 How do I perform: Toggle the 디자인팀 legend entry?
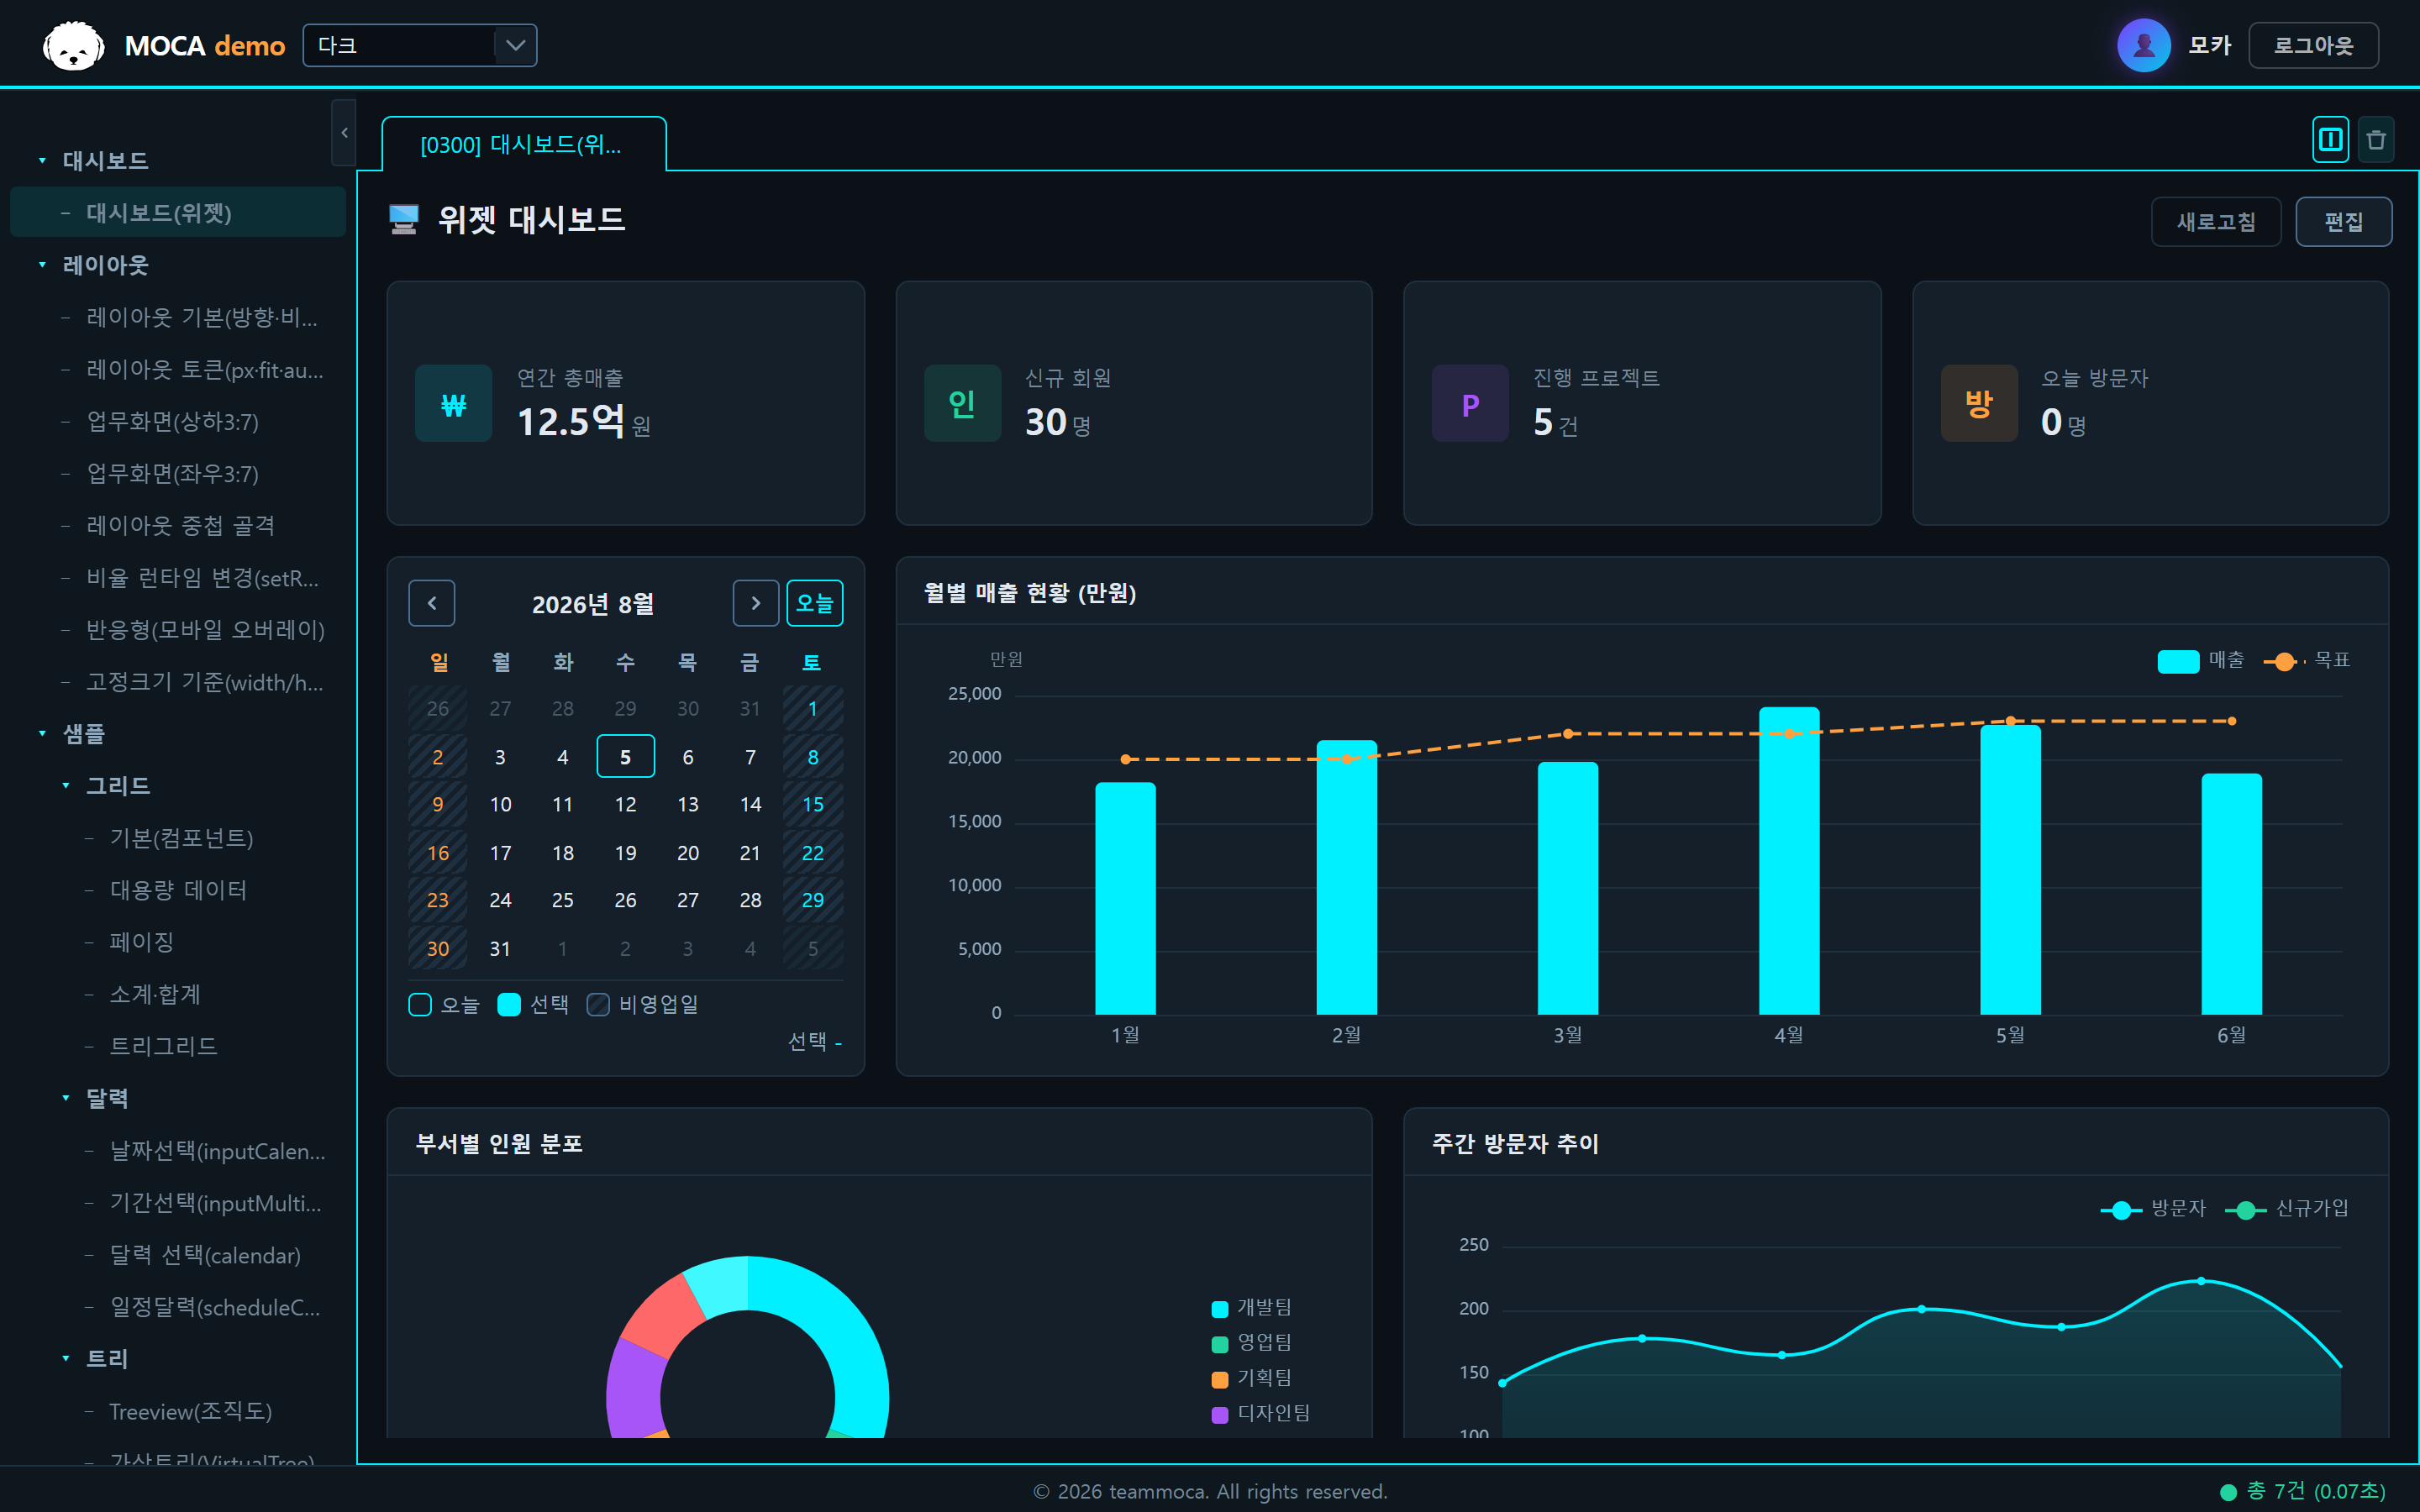point(1261,1413)
